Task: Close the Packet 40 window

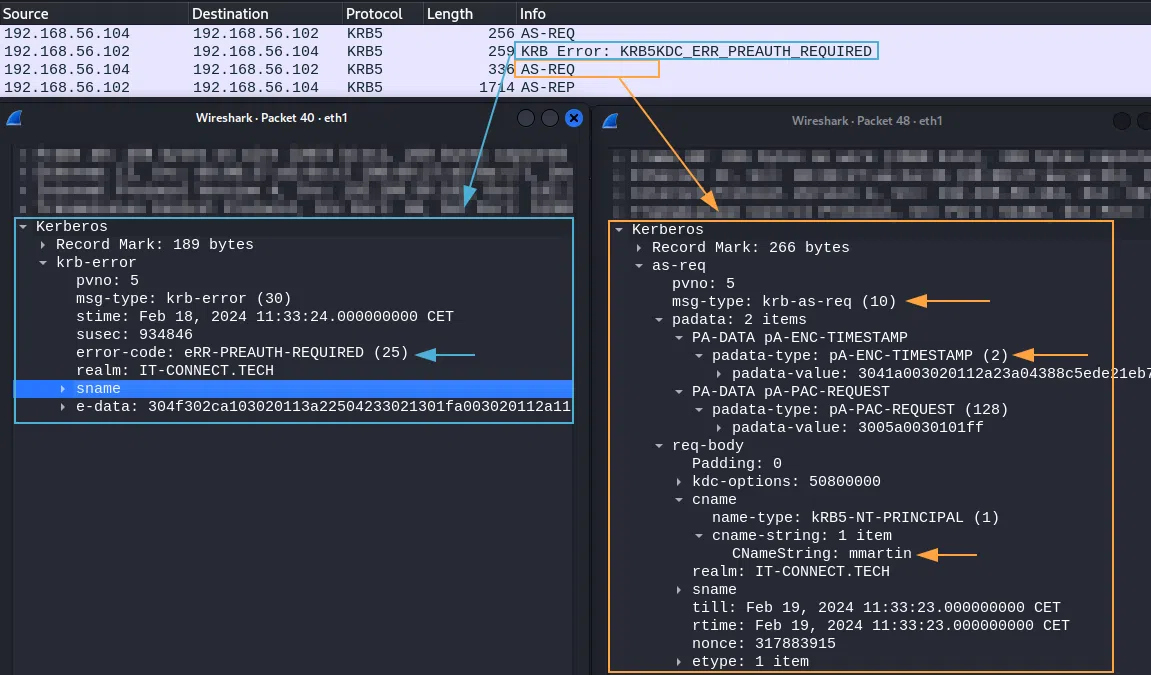Action: click(x=574, y=117)
